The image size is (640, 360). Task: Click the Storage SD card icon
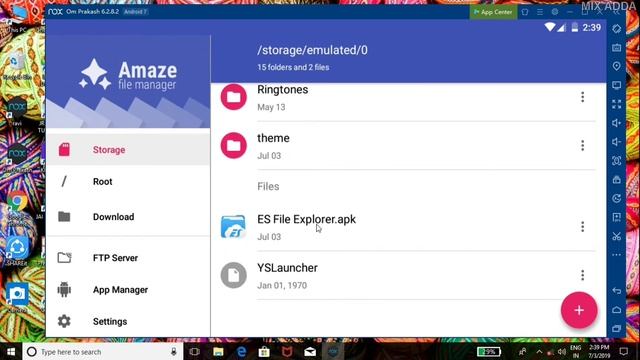click(64, 149)
